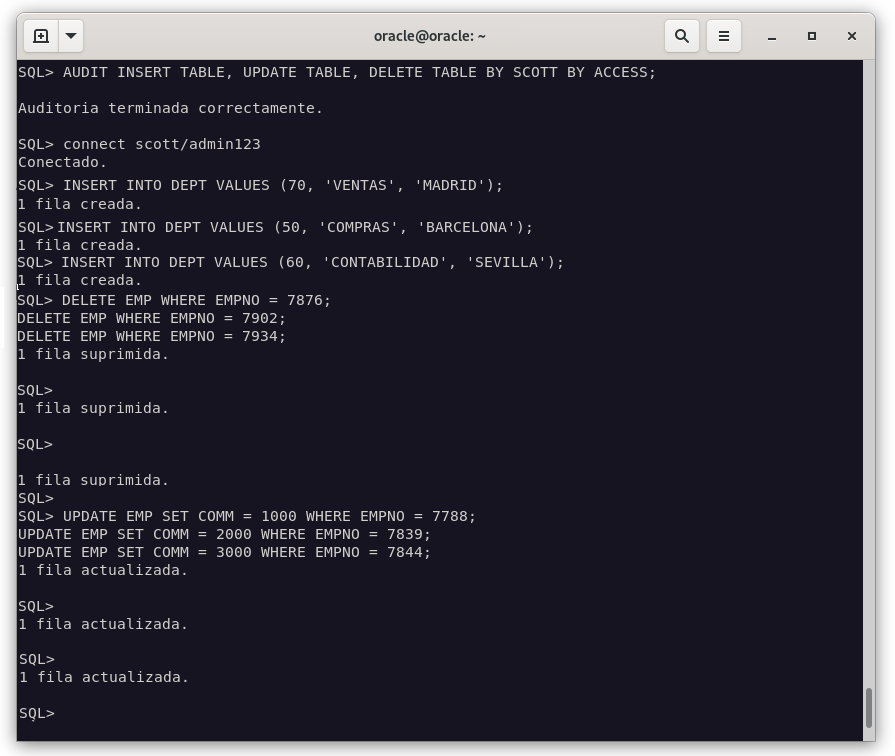Click the UPDATE COMM = 3000 statement
895x756 pixels.
224,552
